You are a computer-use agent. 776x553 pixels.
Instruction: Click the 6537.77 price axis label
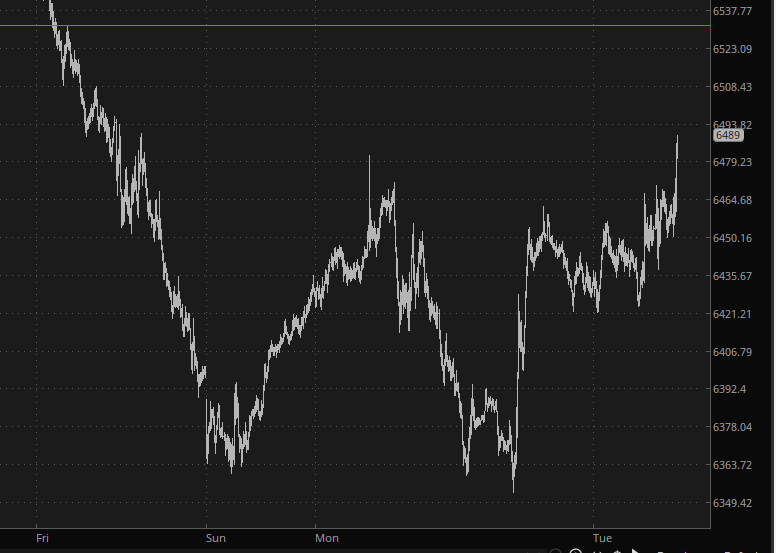tap(732, 11)
